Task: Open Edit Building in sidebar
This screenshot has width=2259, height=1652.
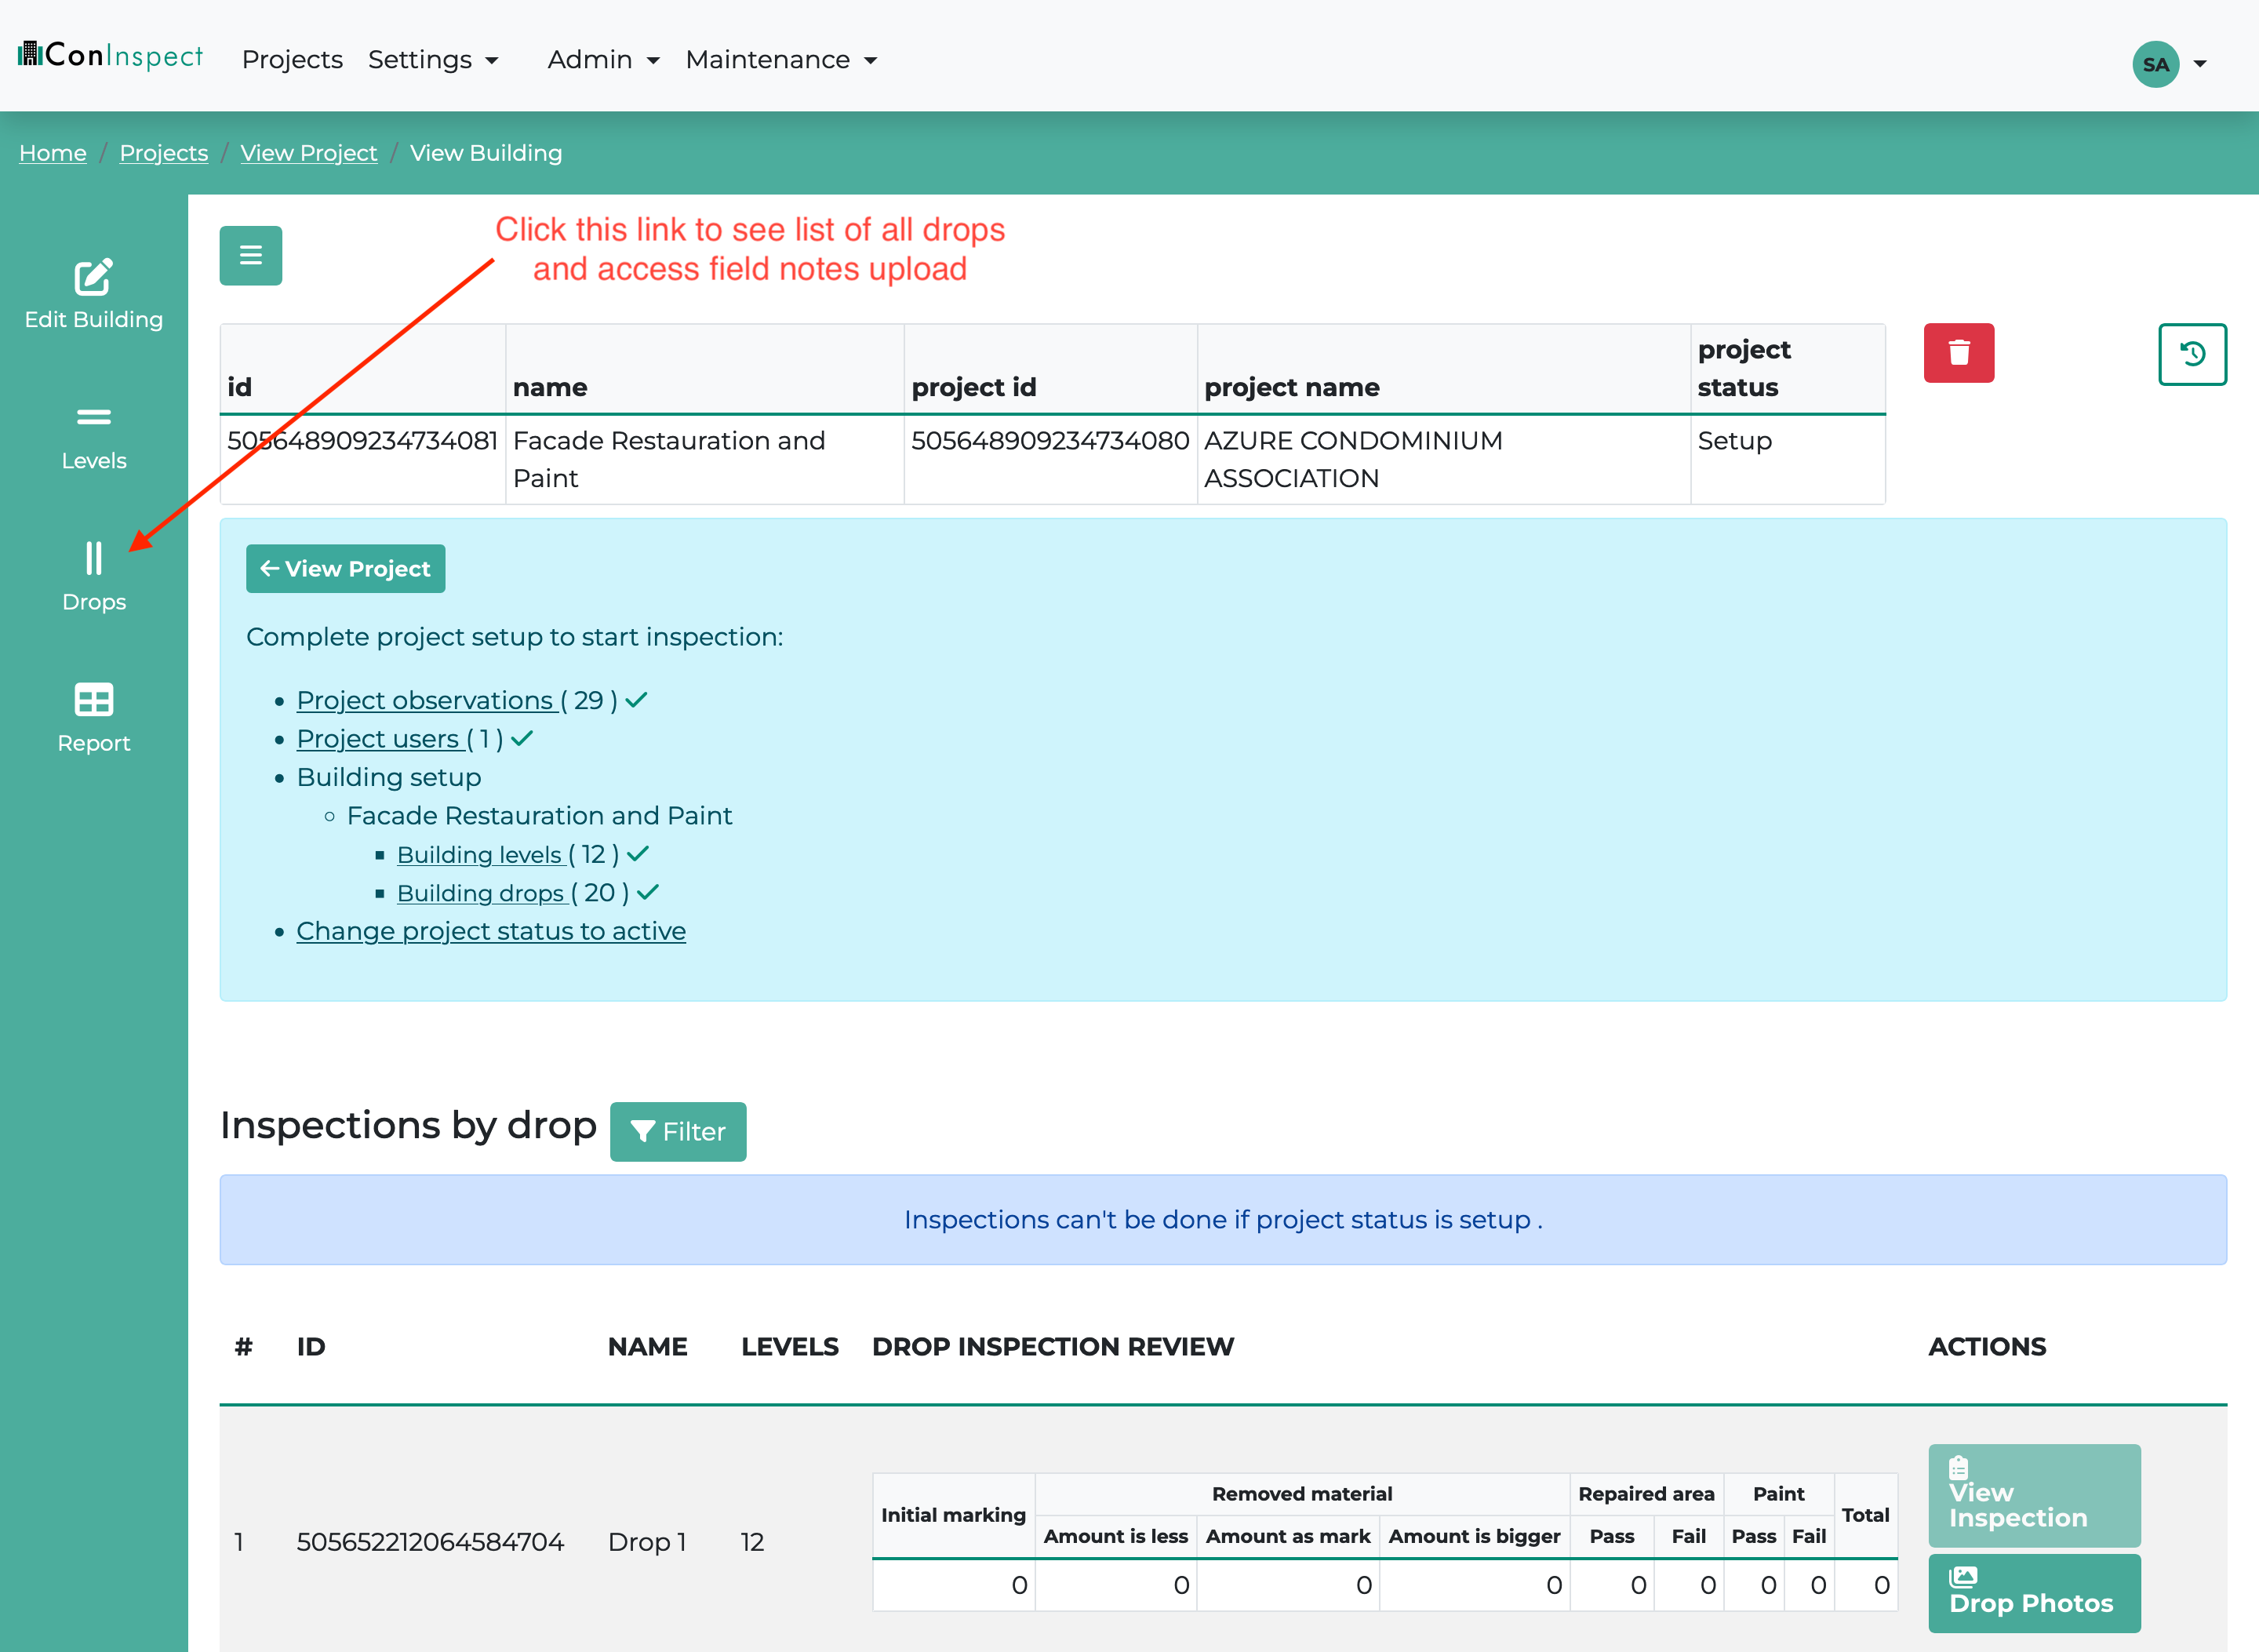Action: [93, 295]
